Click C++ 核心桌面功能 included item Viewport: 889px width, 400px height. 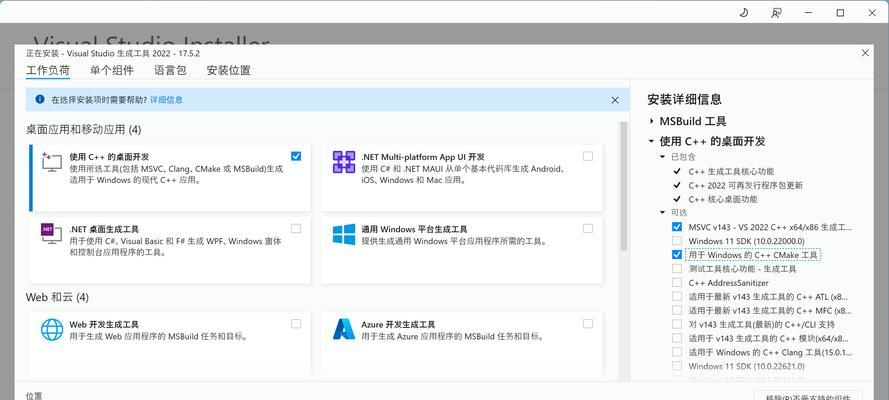(x=723, y=199)
